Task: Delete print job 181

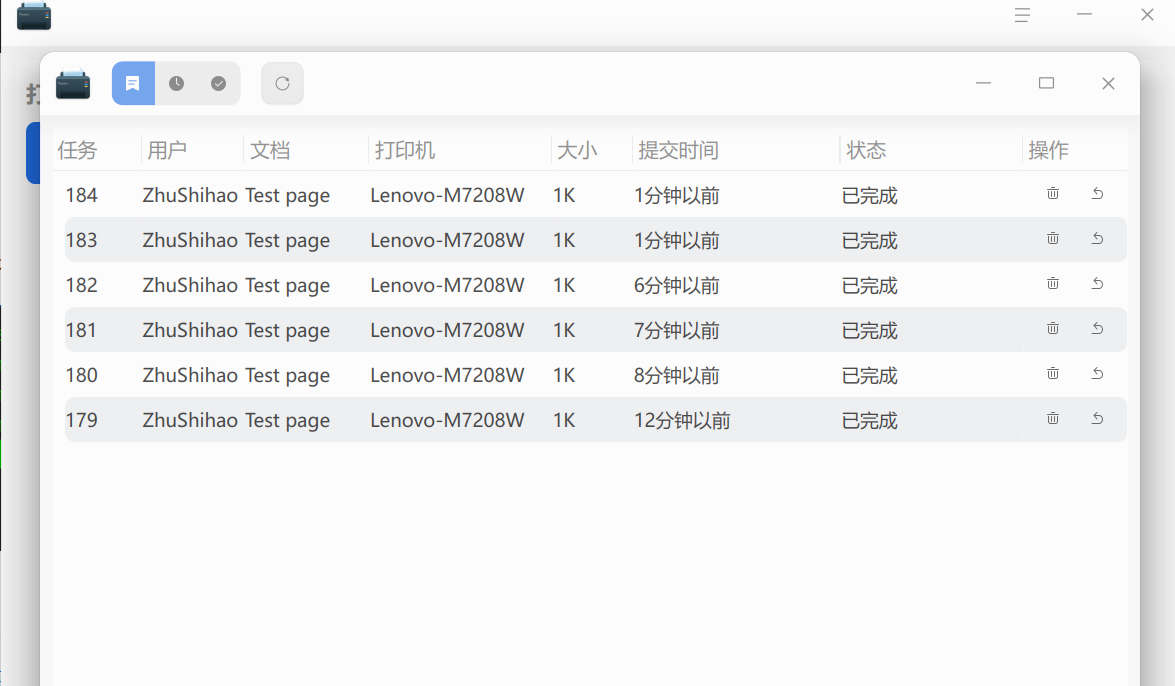Action: tap(1053, 328)
